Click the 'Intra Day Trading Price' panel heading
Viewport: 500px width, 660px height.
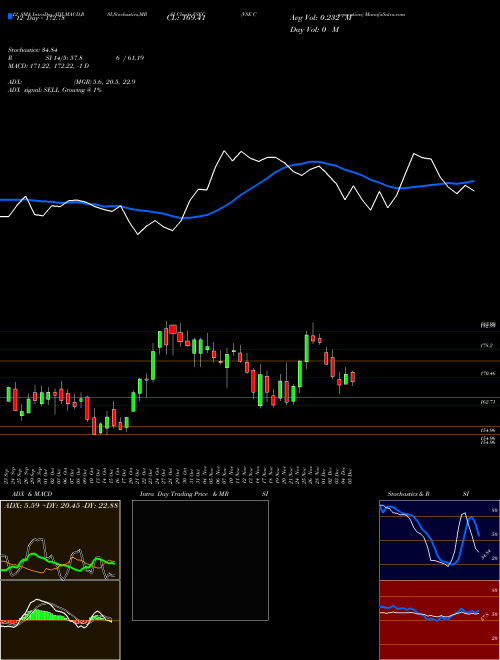pyautogui.click(x=174, y=494)
